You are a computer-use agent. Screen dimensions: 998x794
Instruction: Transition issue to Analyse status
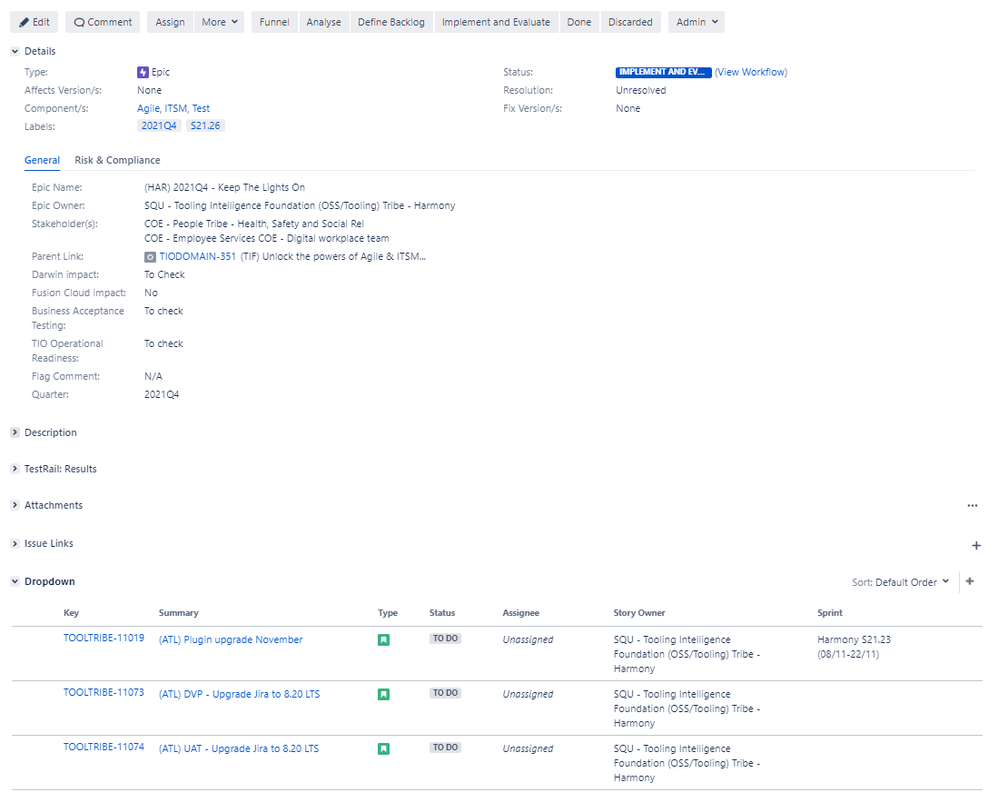pos(323,22)
